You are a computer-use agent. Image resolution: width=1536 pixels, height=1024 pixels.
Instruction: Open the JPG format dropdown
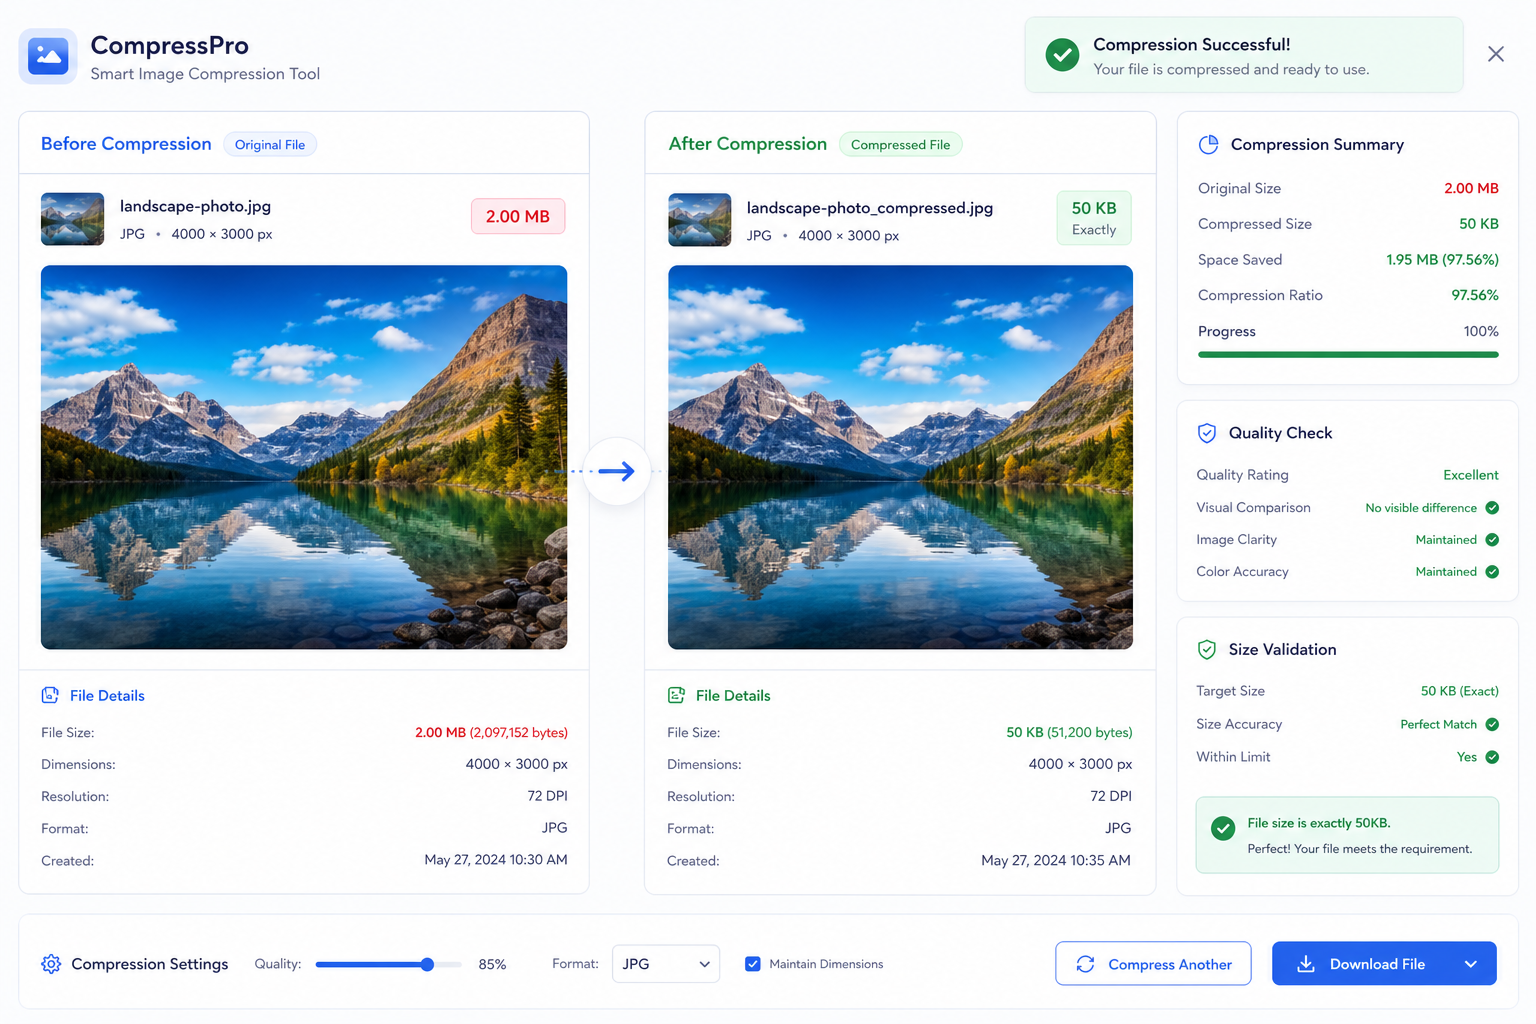point(666,964)
